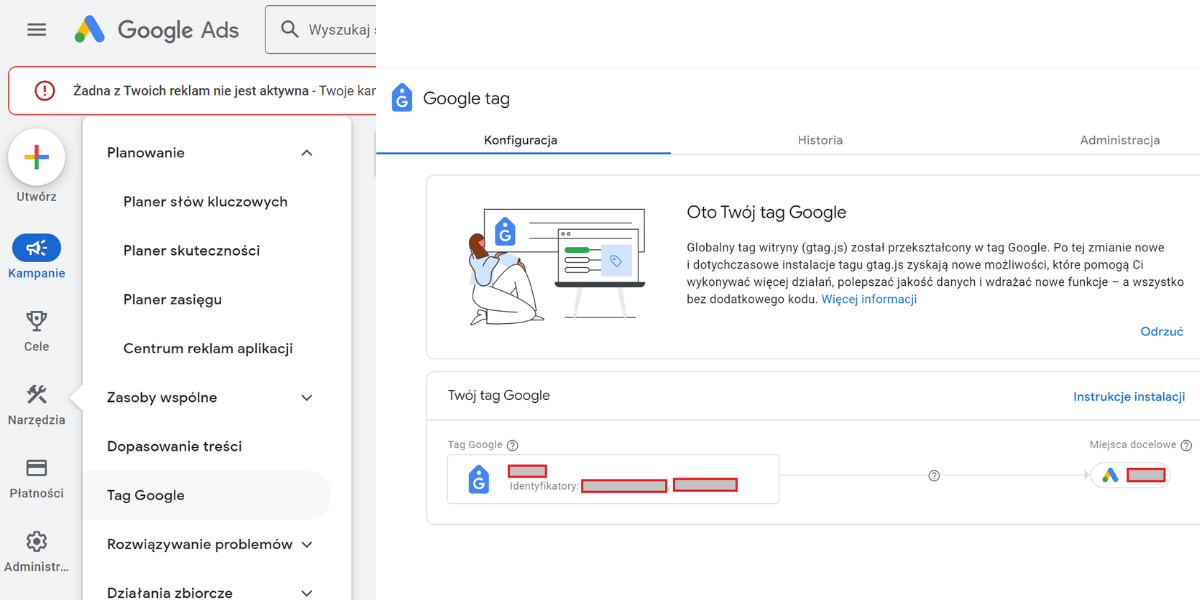Click the search magnifier icon
The width and height of the screenshot is (1200, 600).
(x=290, y=30)
